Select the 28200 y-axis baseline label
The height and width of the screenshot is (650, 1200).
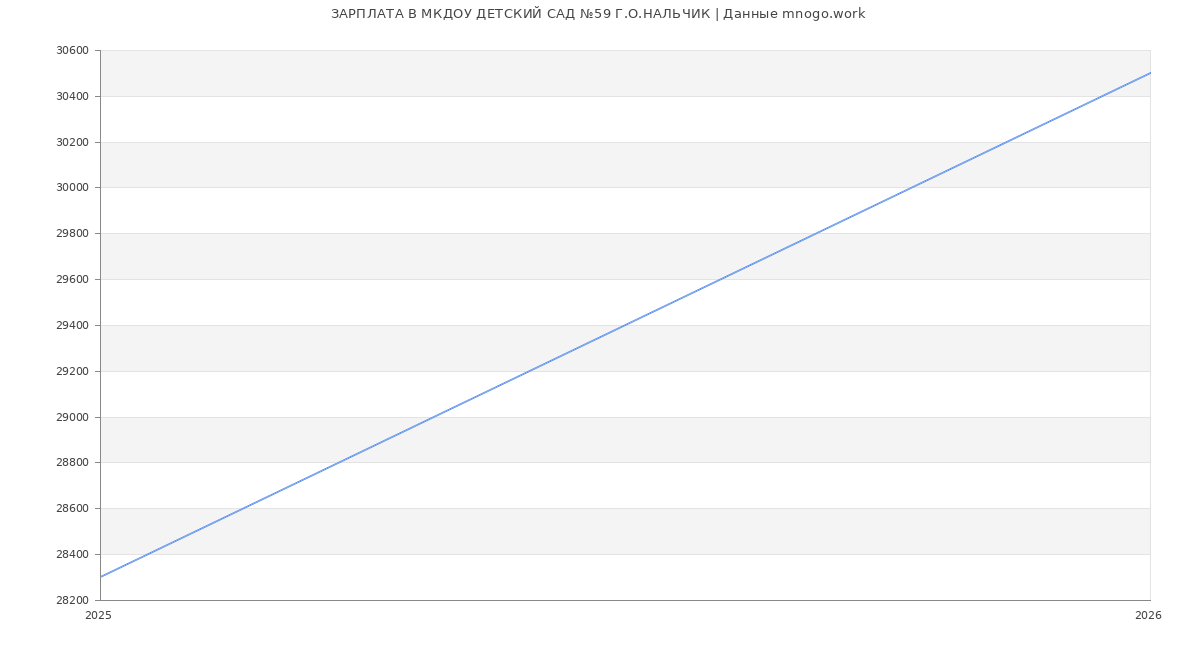72,601
